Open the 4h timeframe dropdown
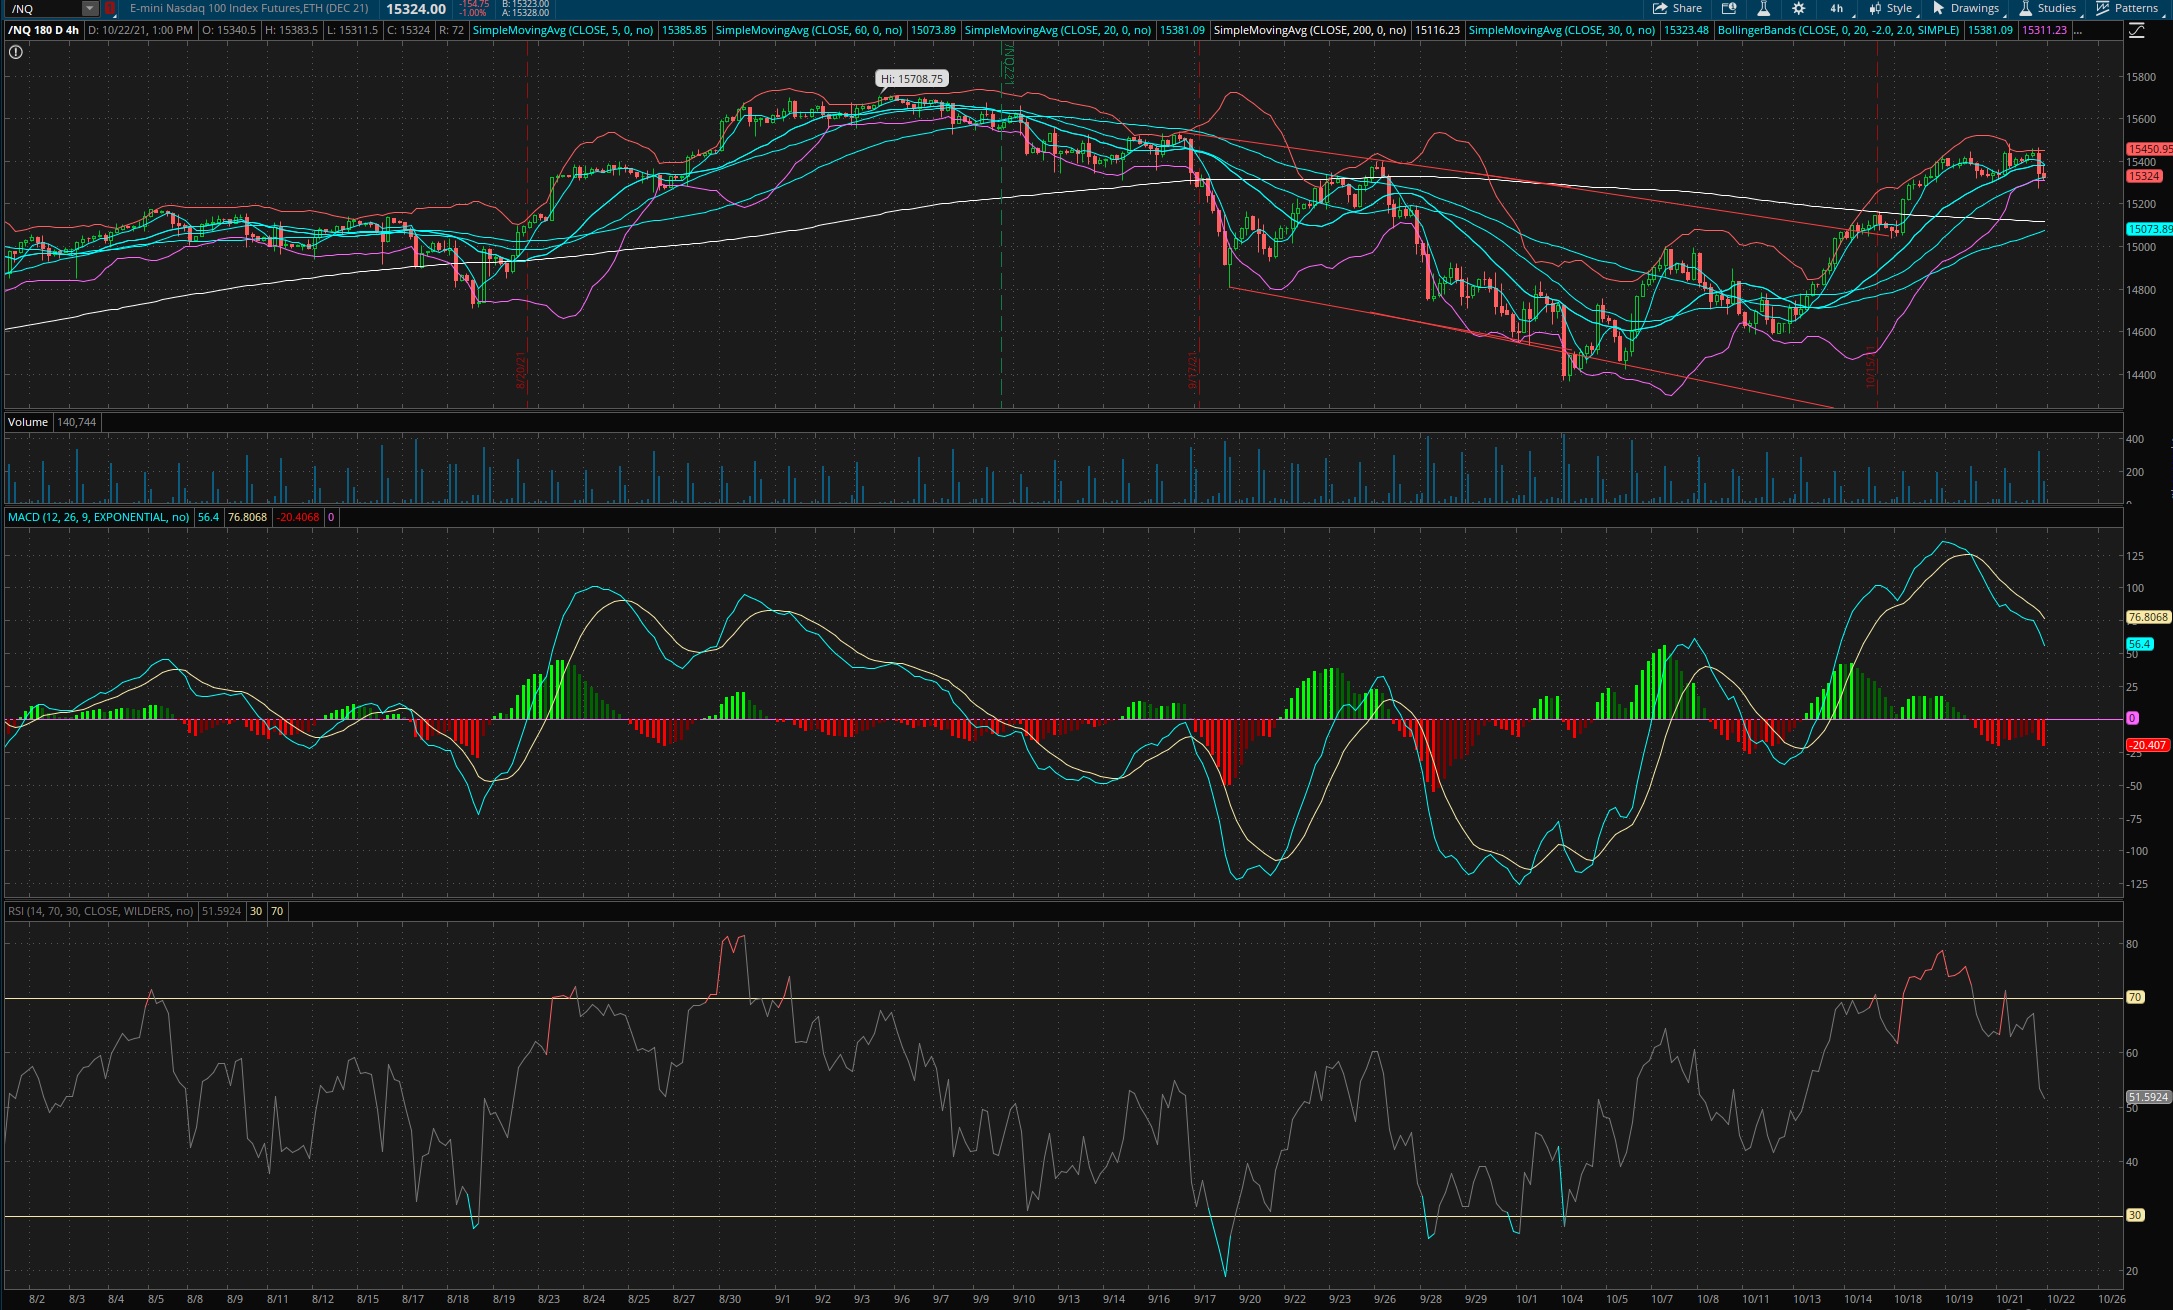This screenshot has height=1310, width=2173. pyautogui.click(x=1838, y=8)
